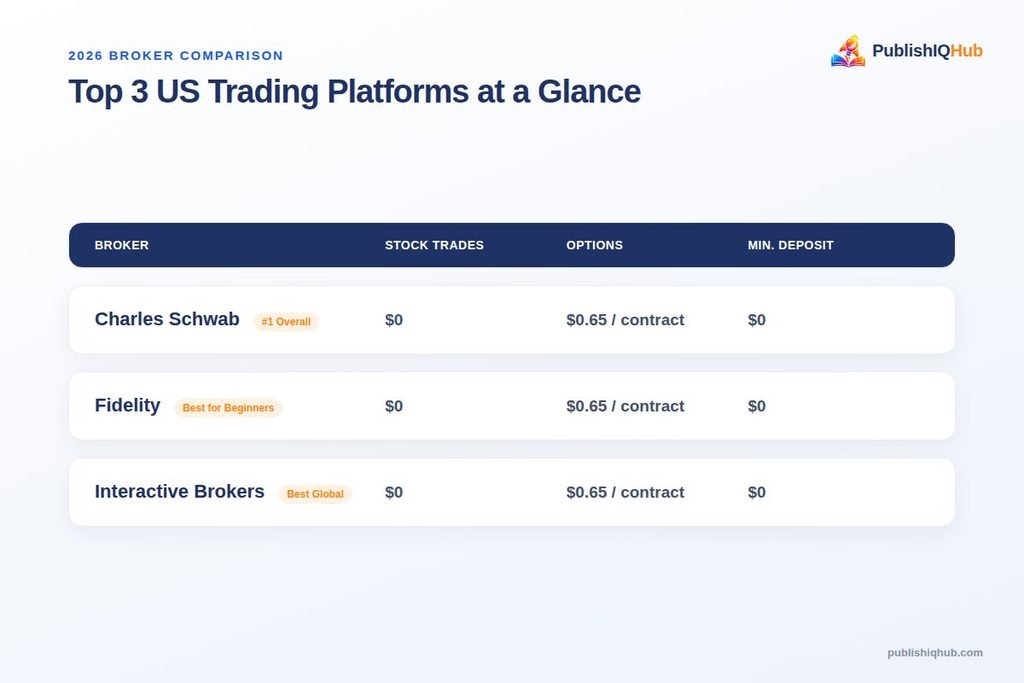Open the publishiqhub.com footer link

coord(935,653)
